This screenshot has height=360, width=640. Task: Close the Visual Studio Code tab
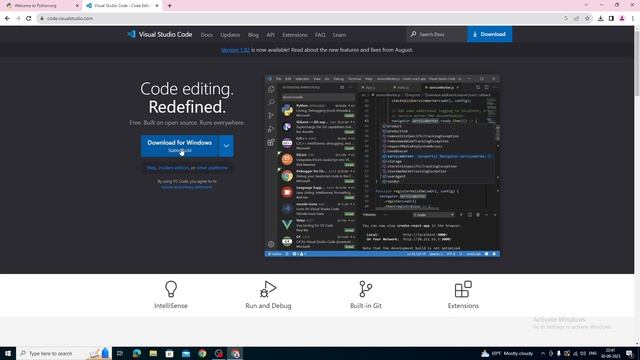157,6
